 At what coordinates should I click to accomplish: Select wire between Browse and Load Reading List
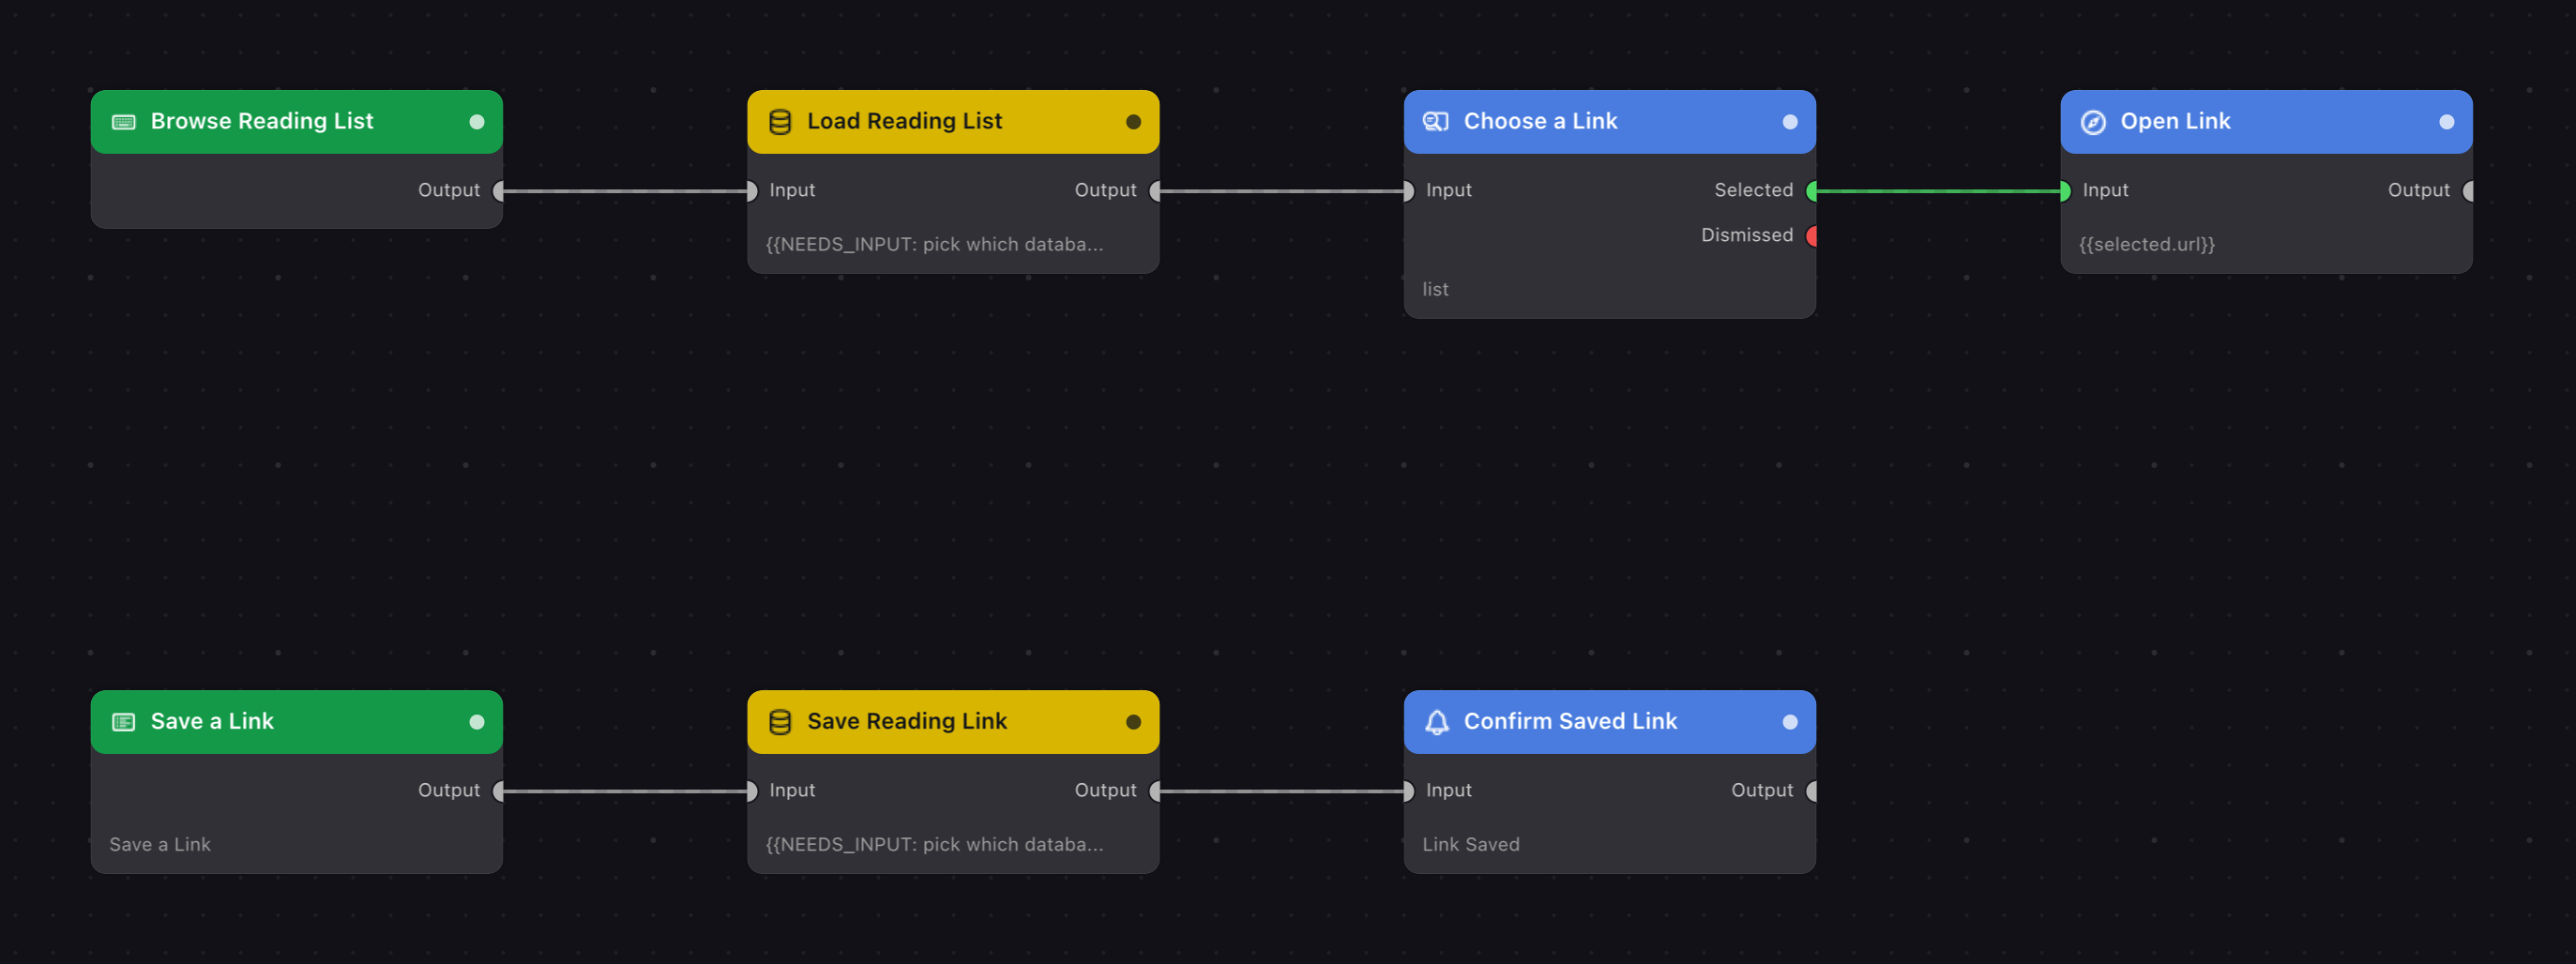tap(625, 191)
